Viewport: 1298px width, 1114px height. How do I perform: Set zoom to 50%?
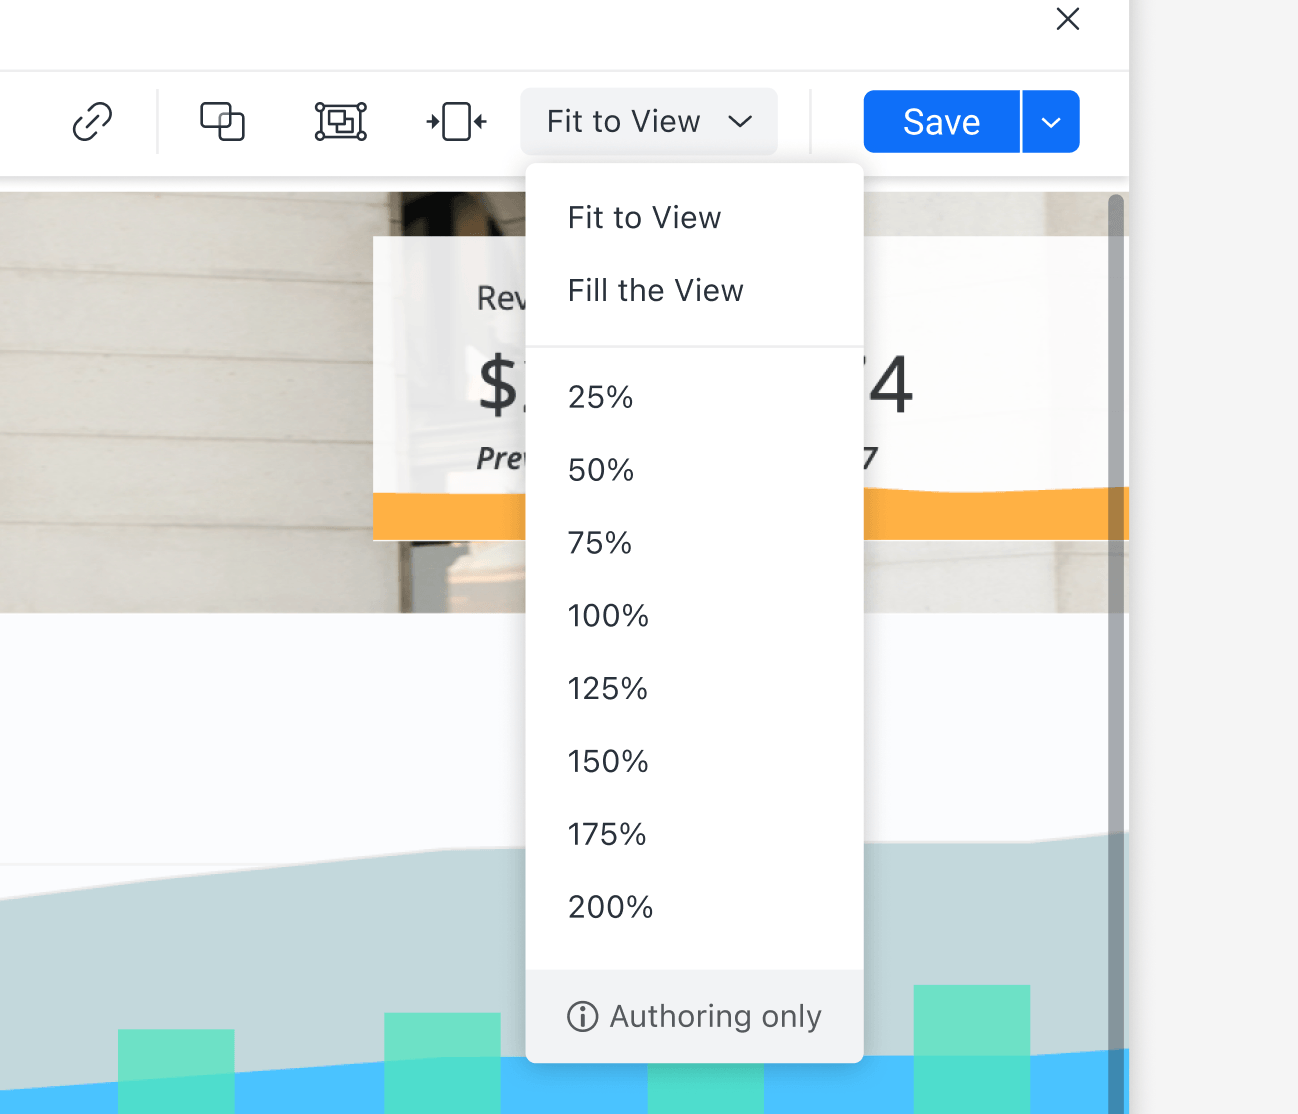(x=600, y=469)
